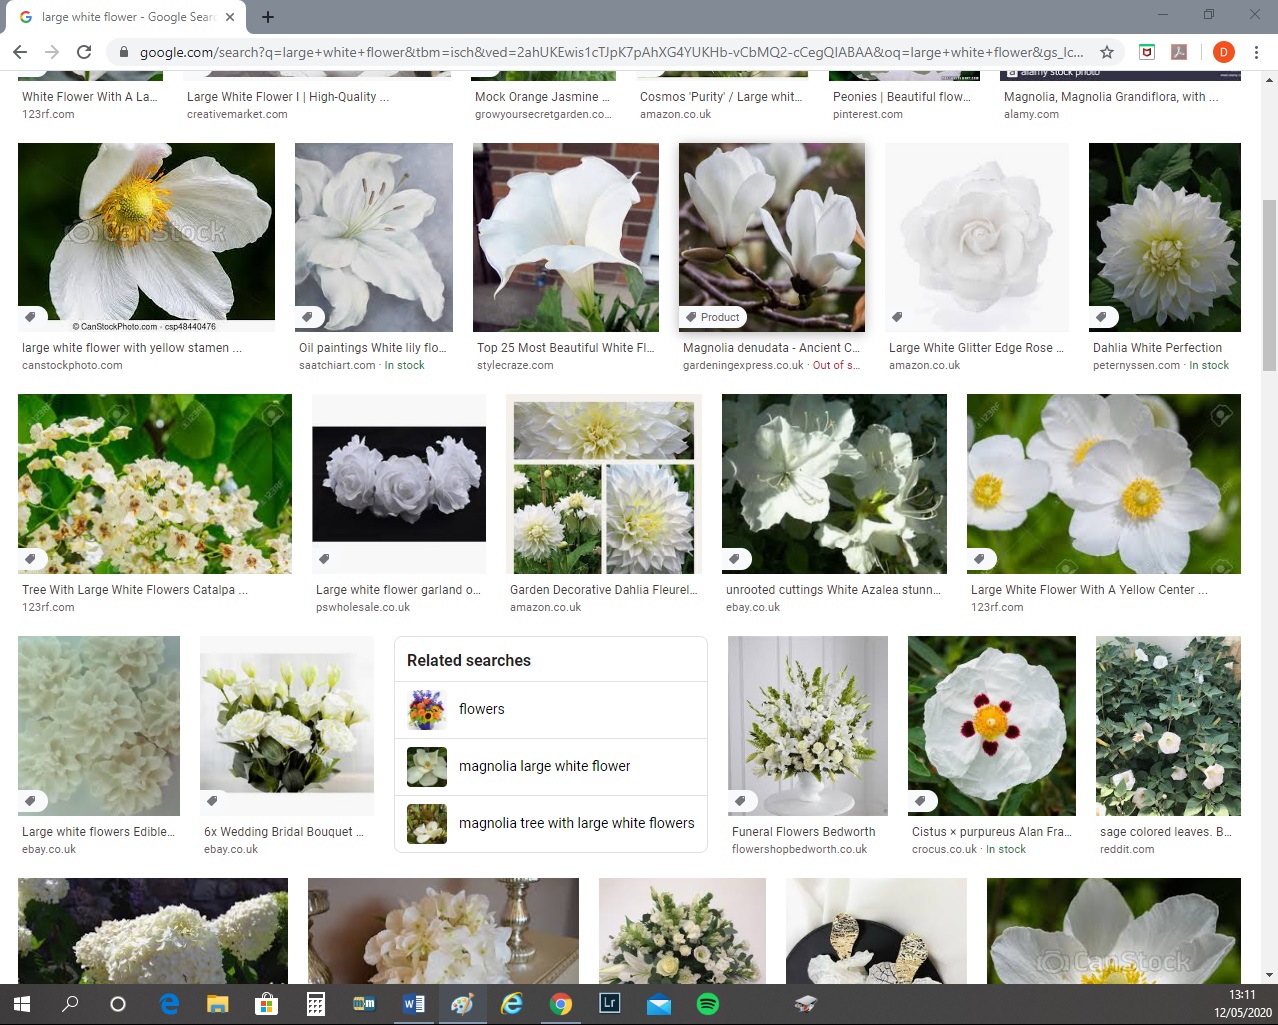Viewport: 1278px width, 1025px height.
Task: Open the Chrome profile avatar D
Action: [x=1223, y=52]
